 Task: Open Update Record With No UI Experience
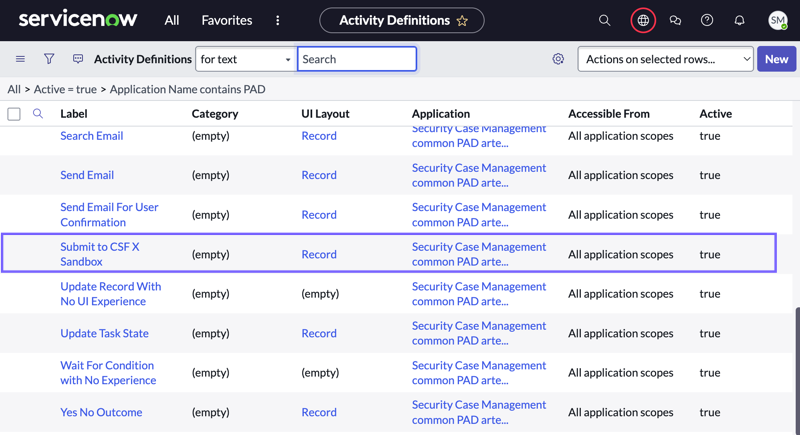[110, 294]
